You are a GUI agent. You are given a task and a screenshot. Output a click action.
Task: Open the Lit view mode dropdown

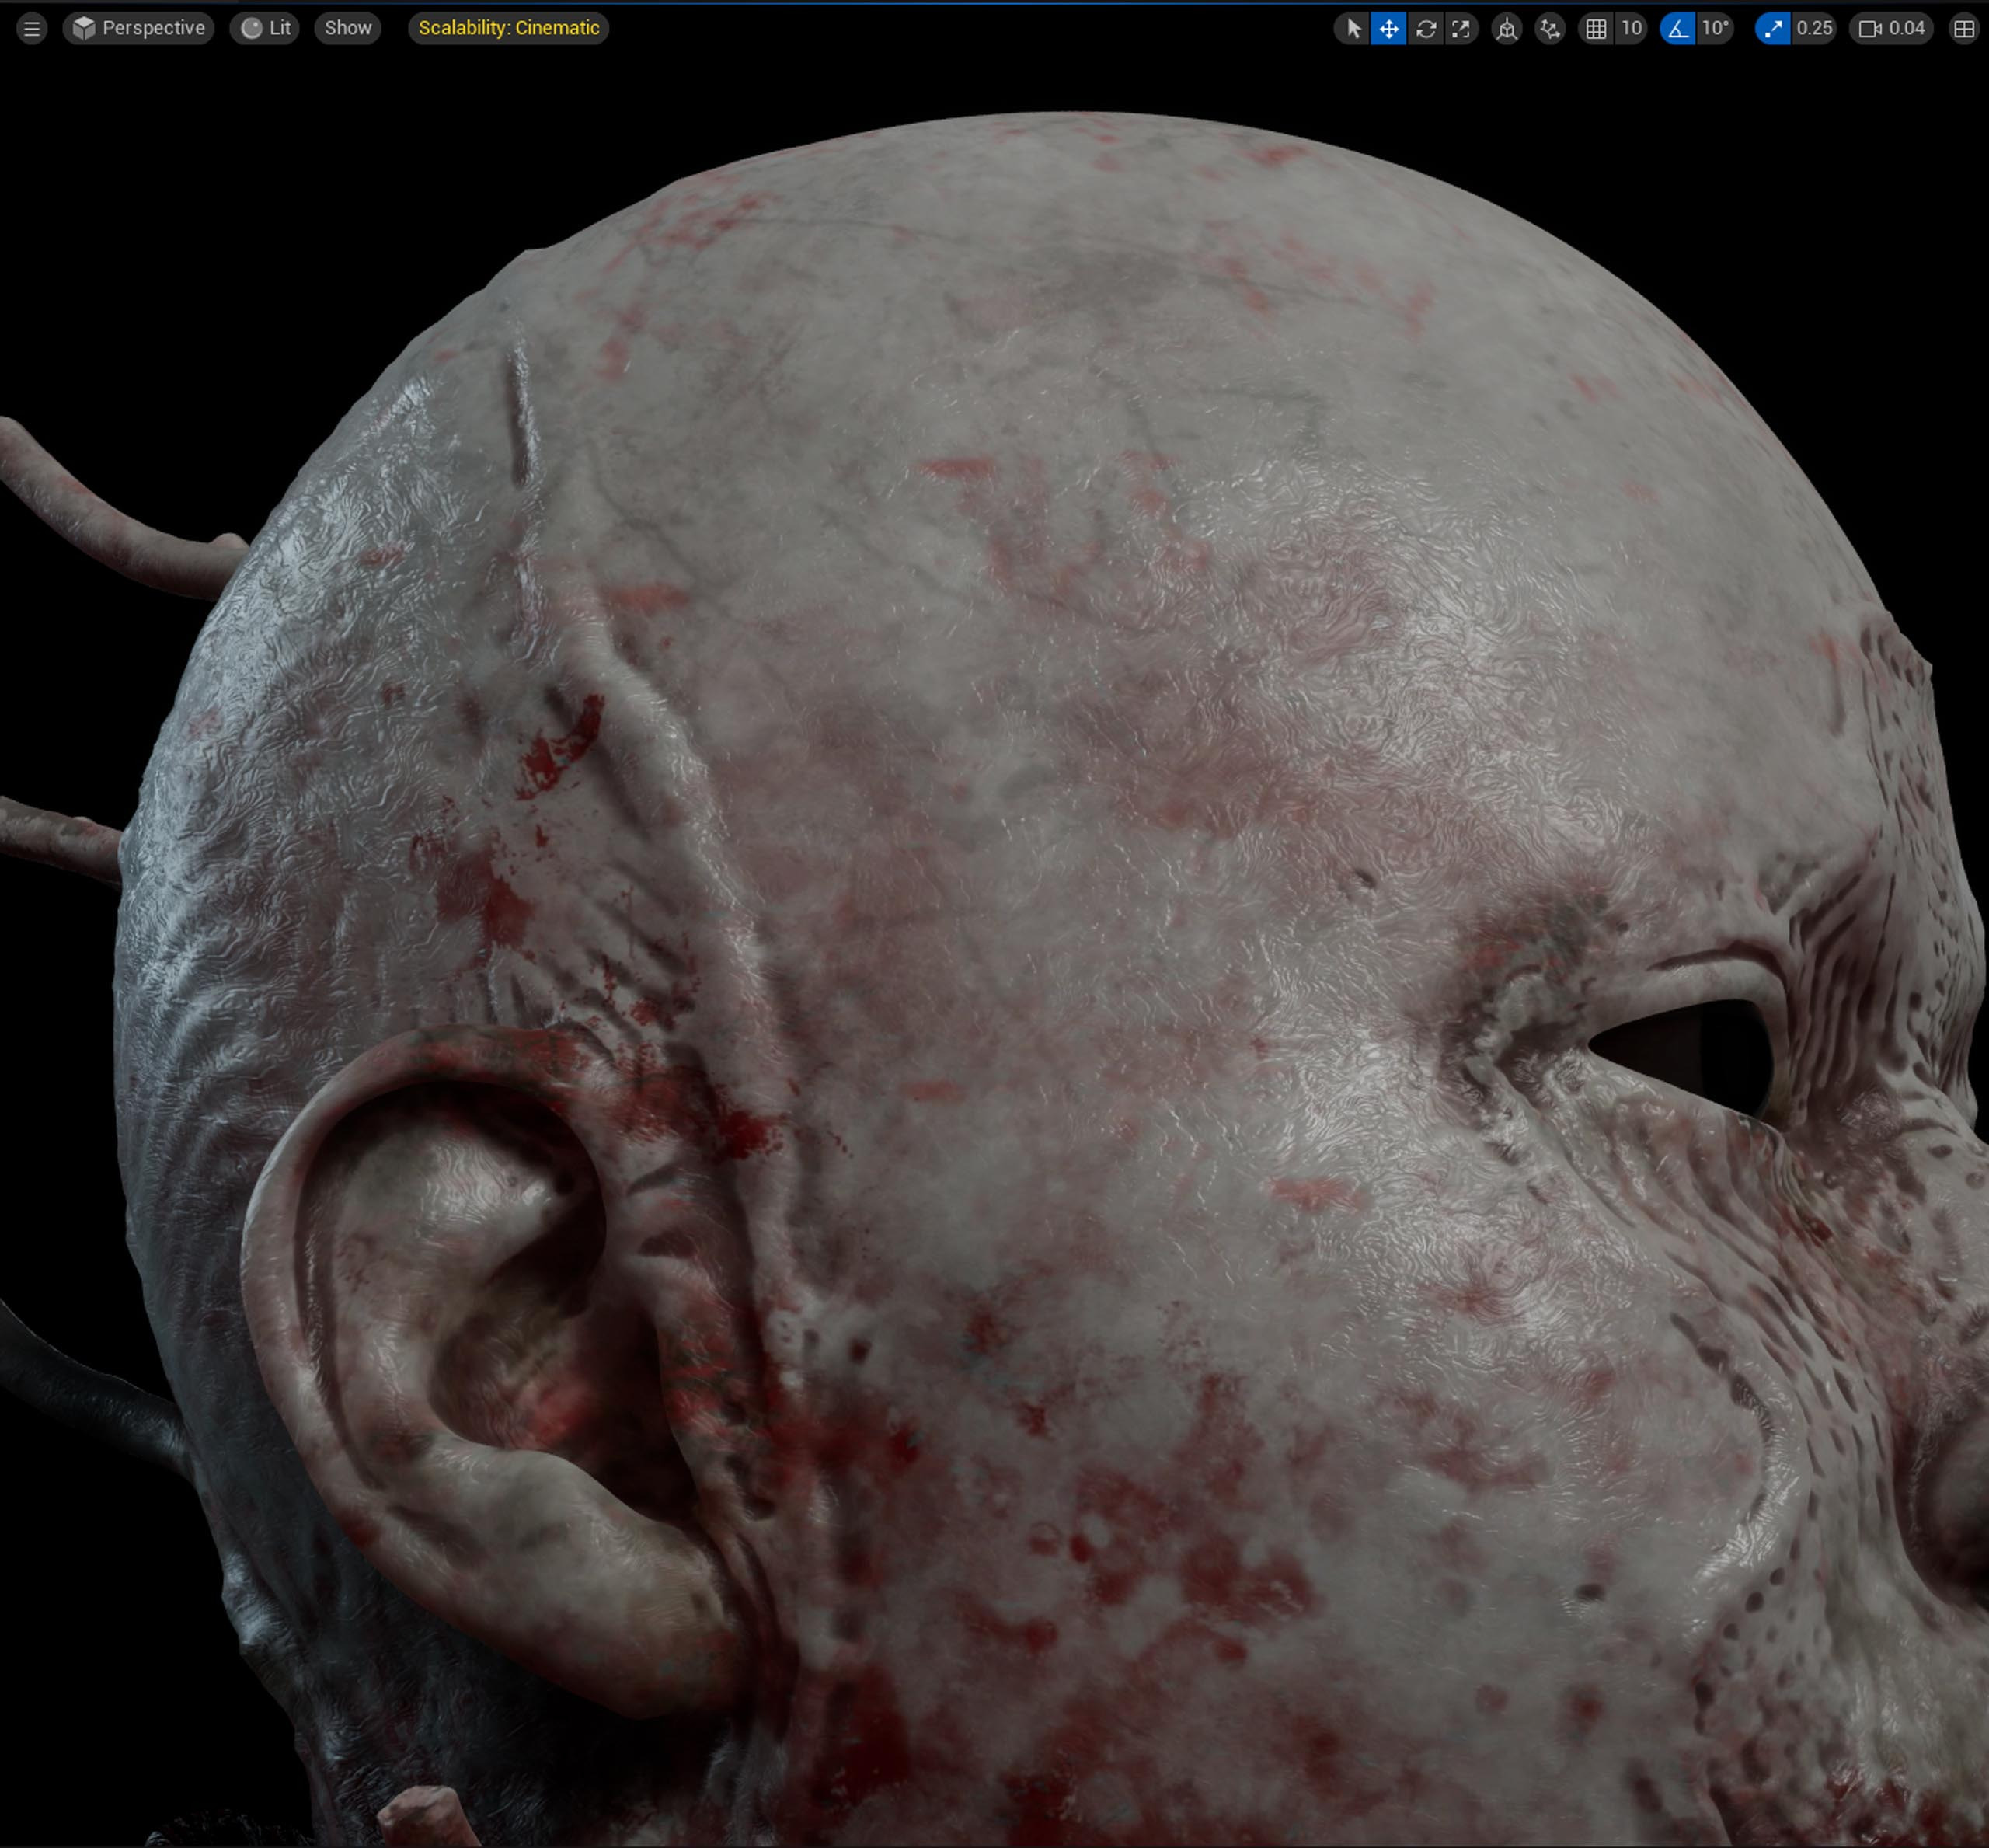(x=265, y=28)
